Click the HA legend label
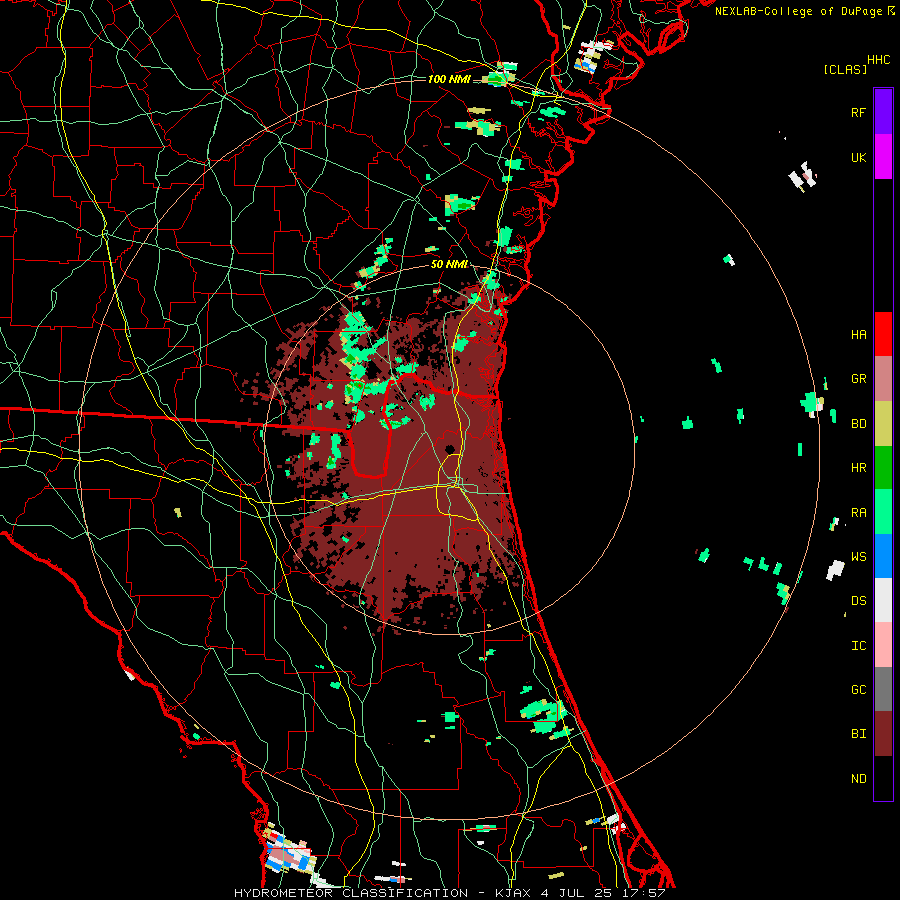Image resolution: width=900 pixels, height=900 pixels. (858, 334)
